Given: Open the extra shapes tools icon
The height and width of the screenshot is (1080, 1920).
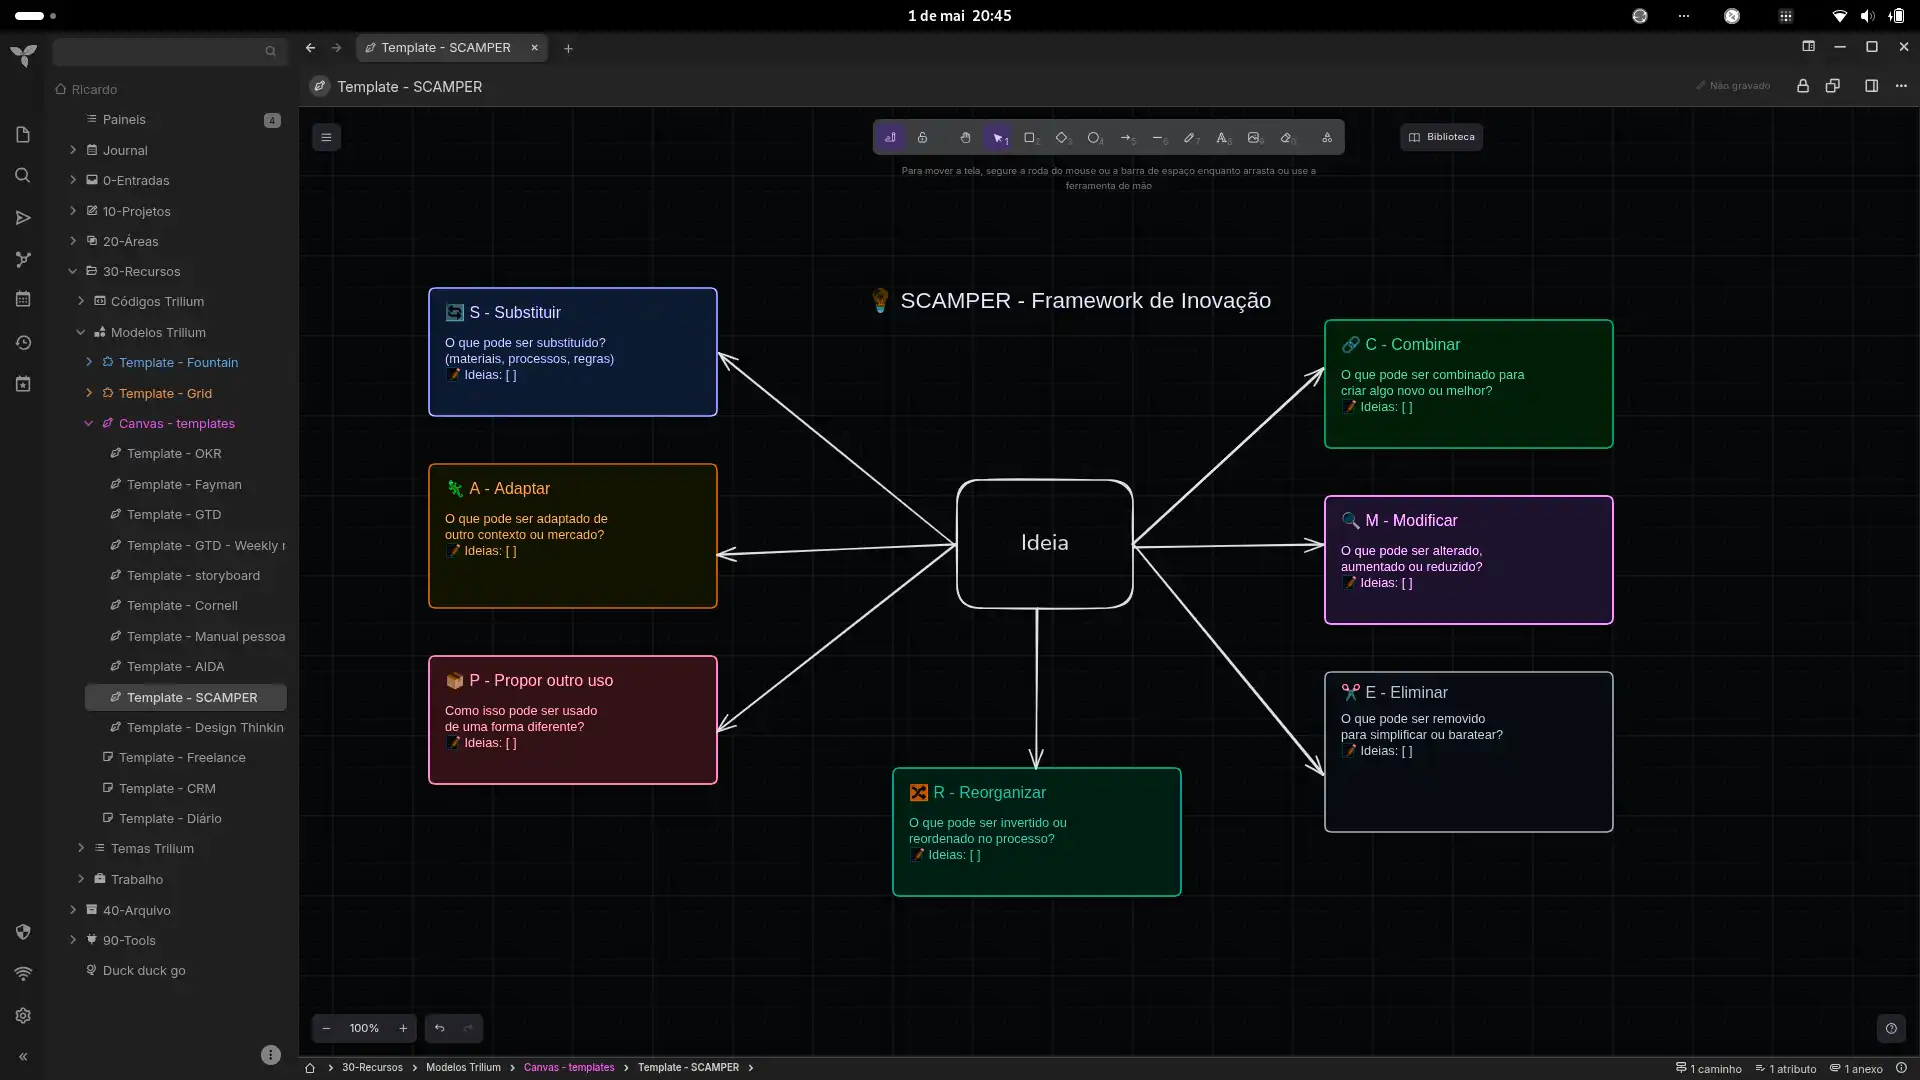Looking at the screenshot, I should [x=1327, y=138].
